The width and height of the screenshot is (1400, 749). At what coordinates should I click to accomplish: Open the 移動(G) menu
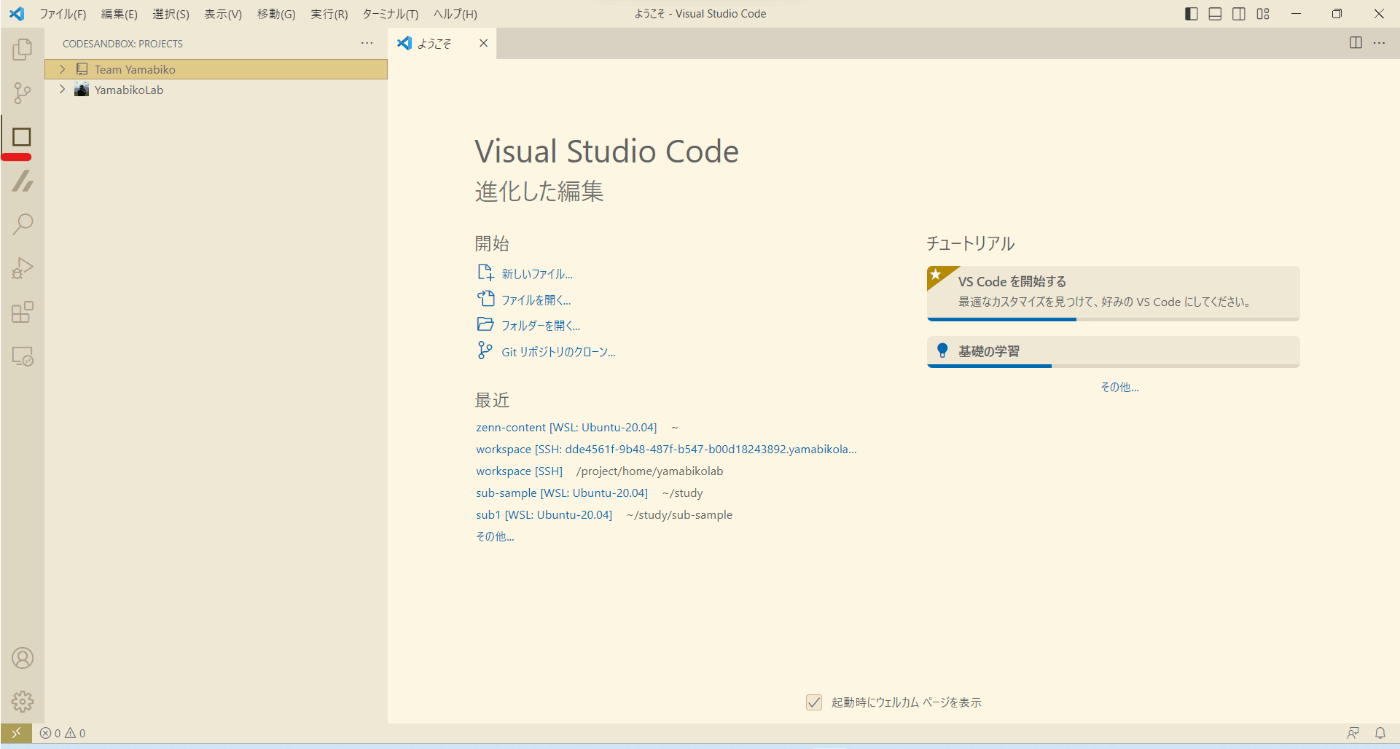pyautogui.click(x=276, y=14)
